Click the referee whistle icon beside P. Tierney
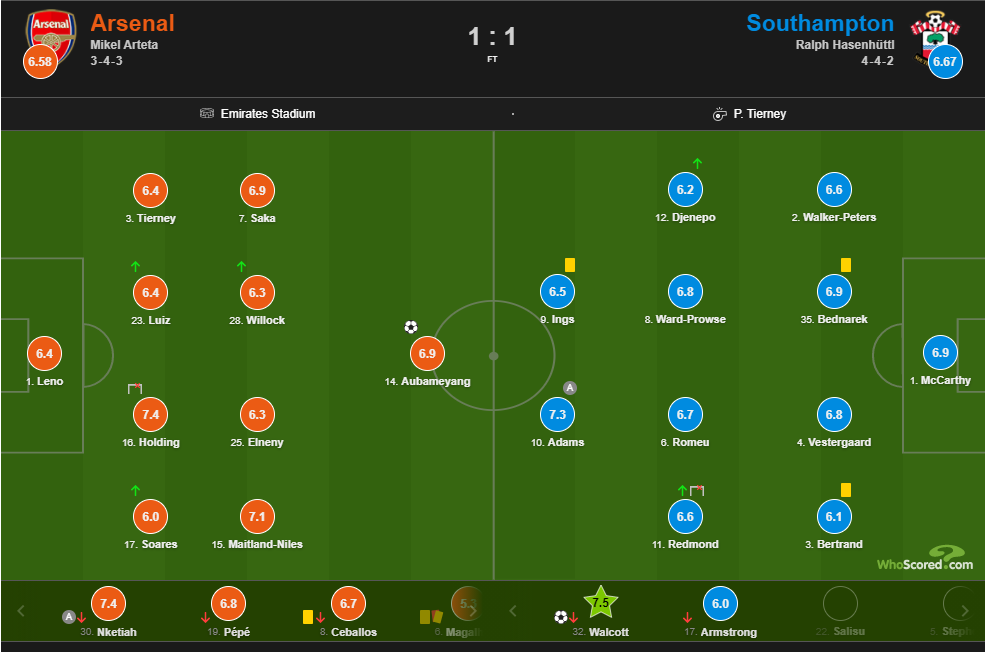Image resolution: width=988 pixels, height=652 pixels. [x=720, y=114]
